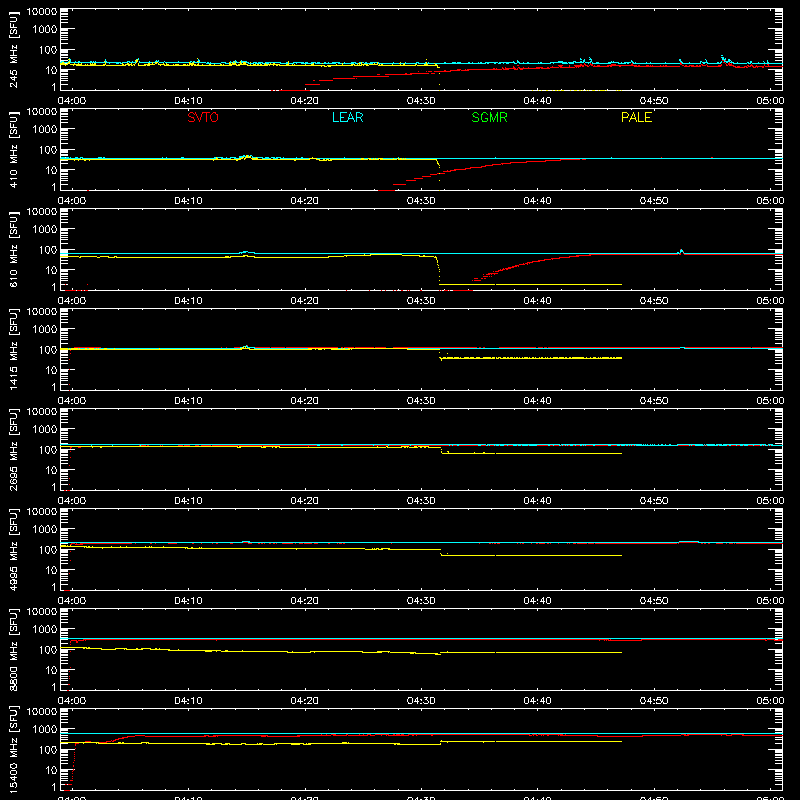Click the 04:00 tick below the 4995 MHz plot
This screenshot has width=800, height=800.
coord(72,601)
